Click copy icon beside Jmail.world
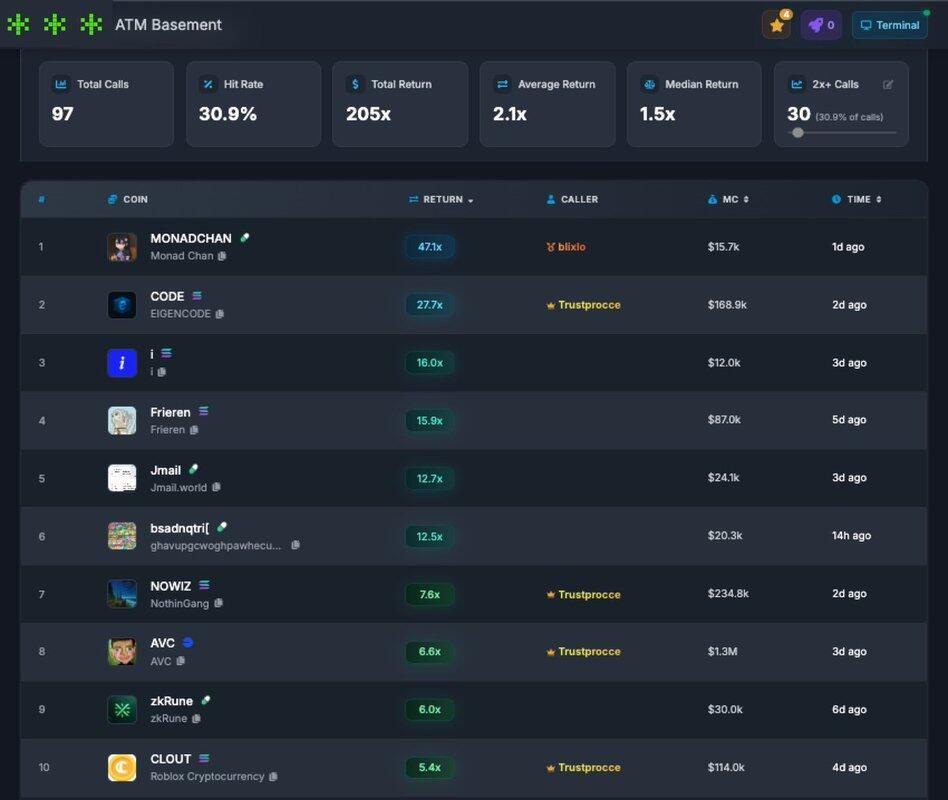The width and height of the screenshot is (948, 800). pos(216,487)
